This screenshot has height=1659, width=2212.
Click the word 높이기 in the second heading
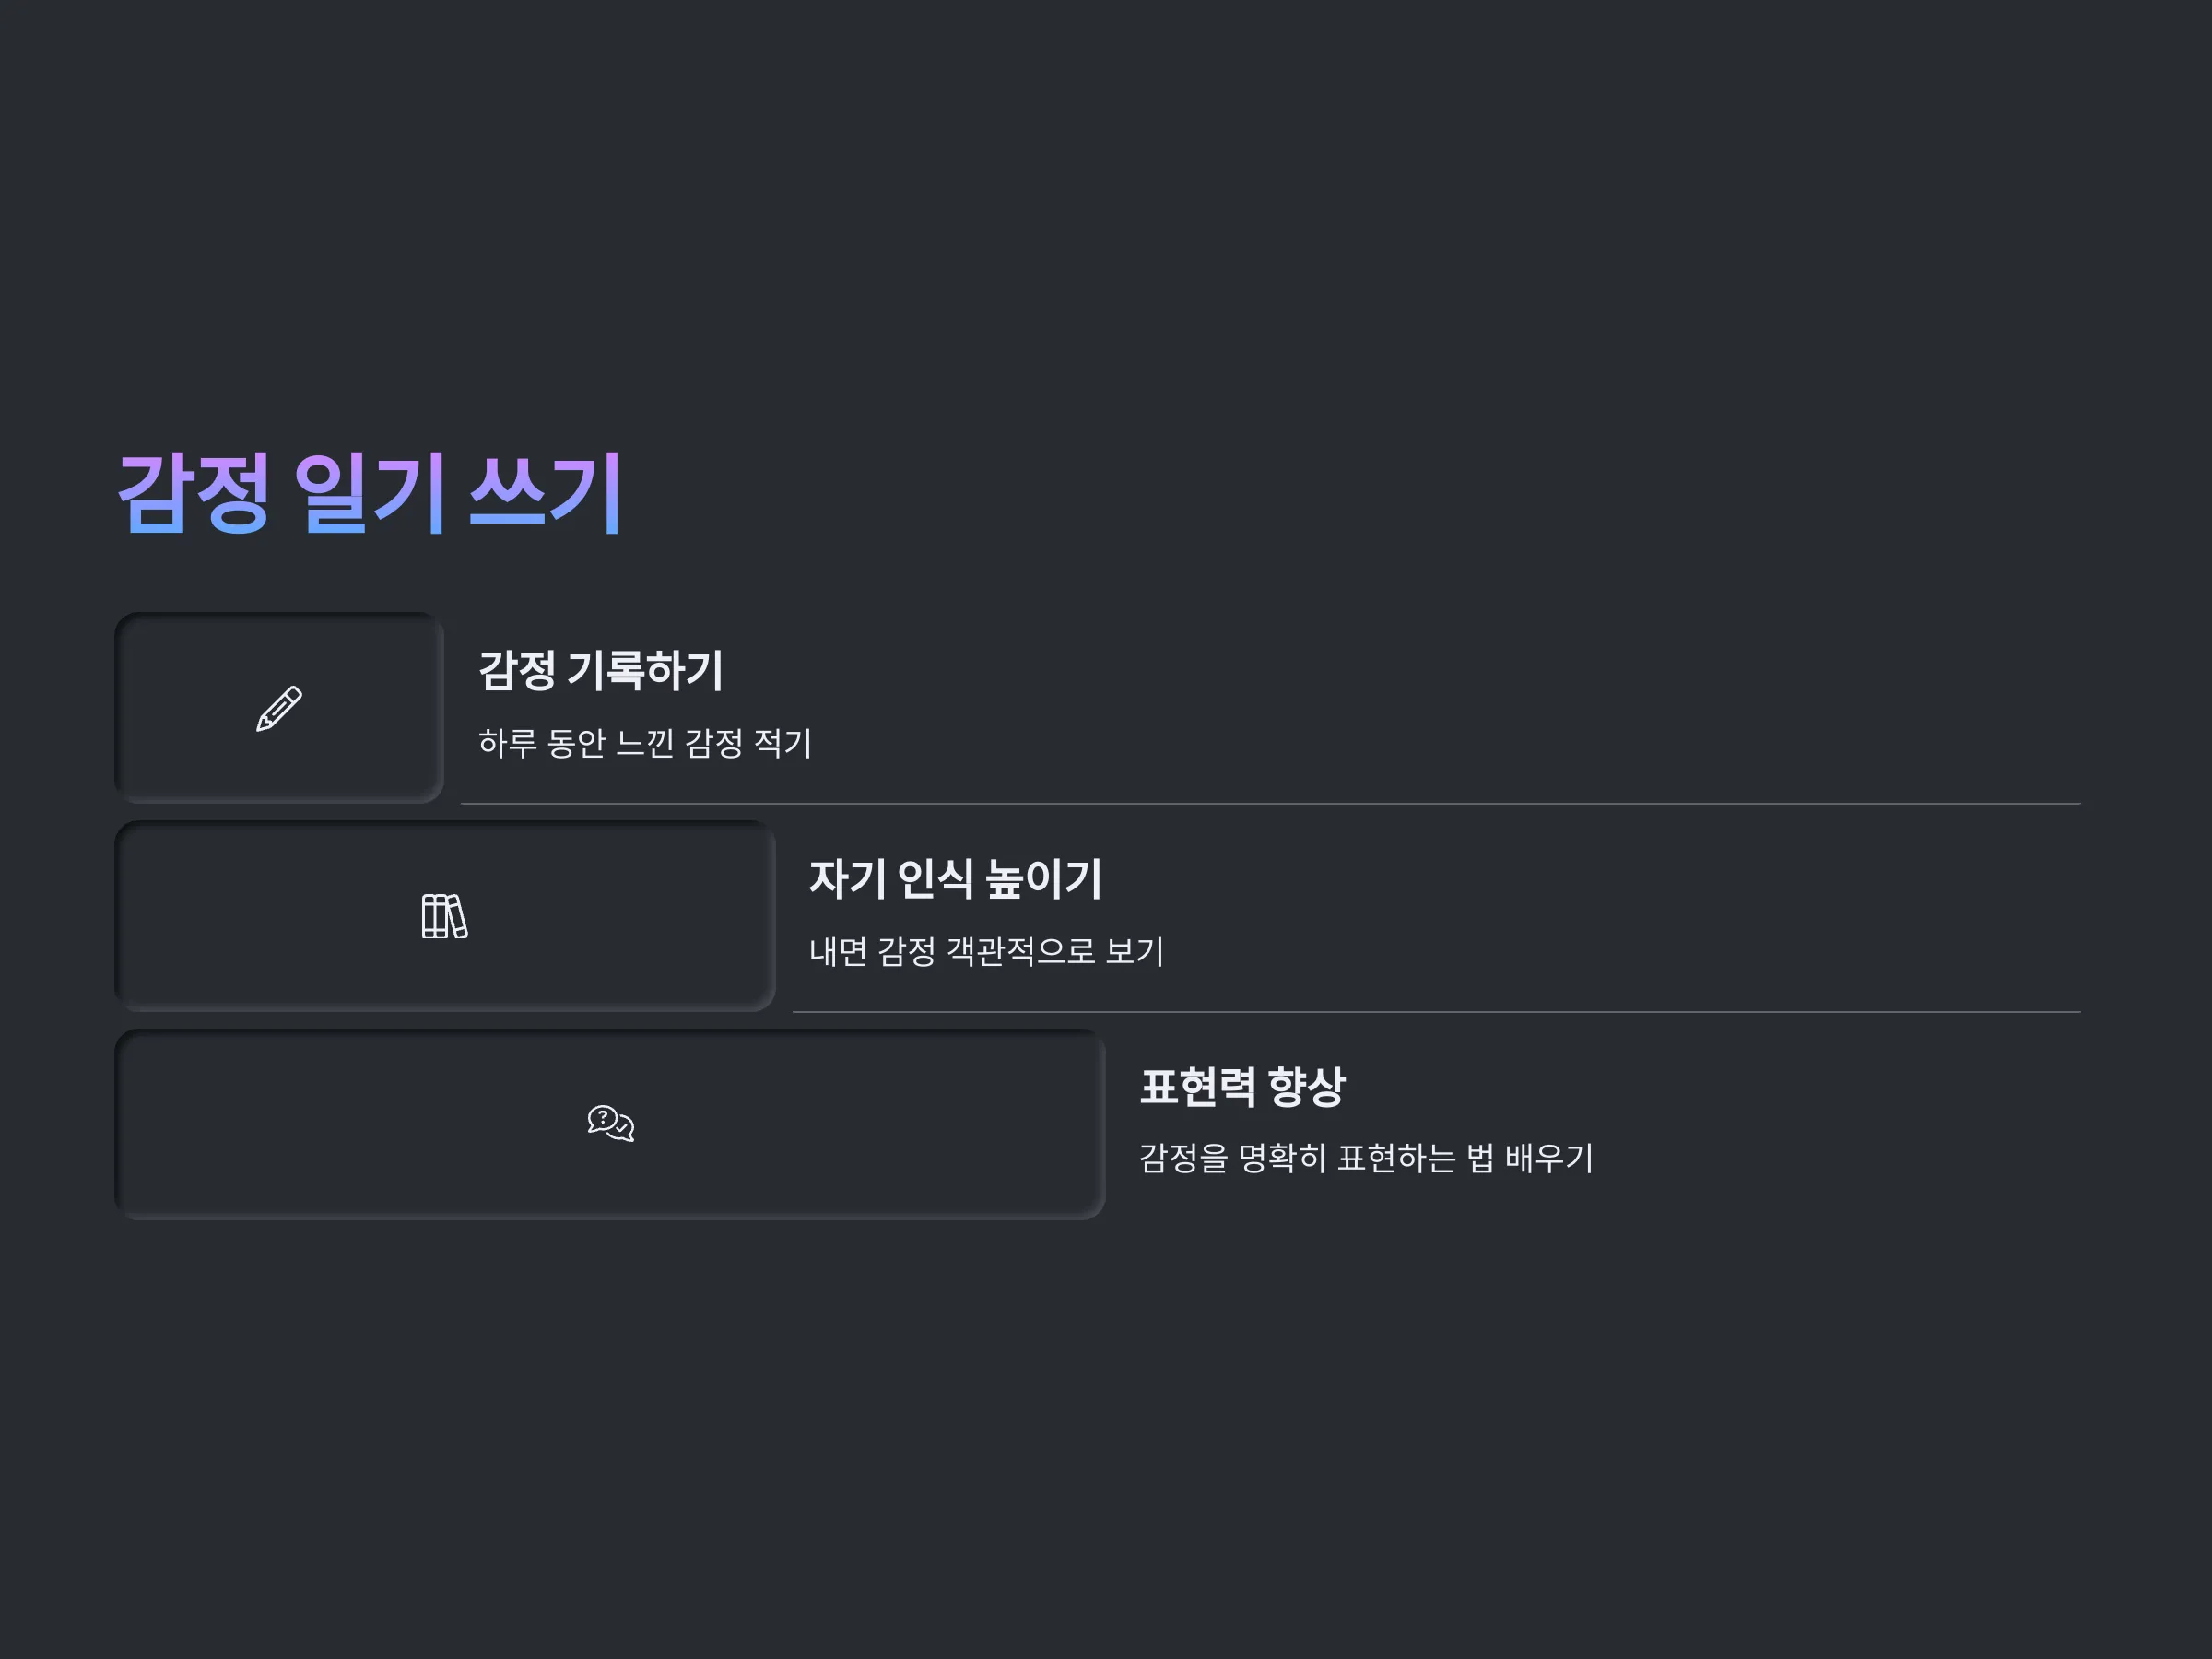tap(1043, 879)
